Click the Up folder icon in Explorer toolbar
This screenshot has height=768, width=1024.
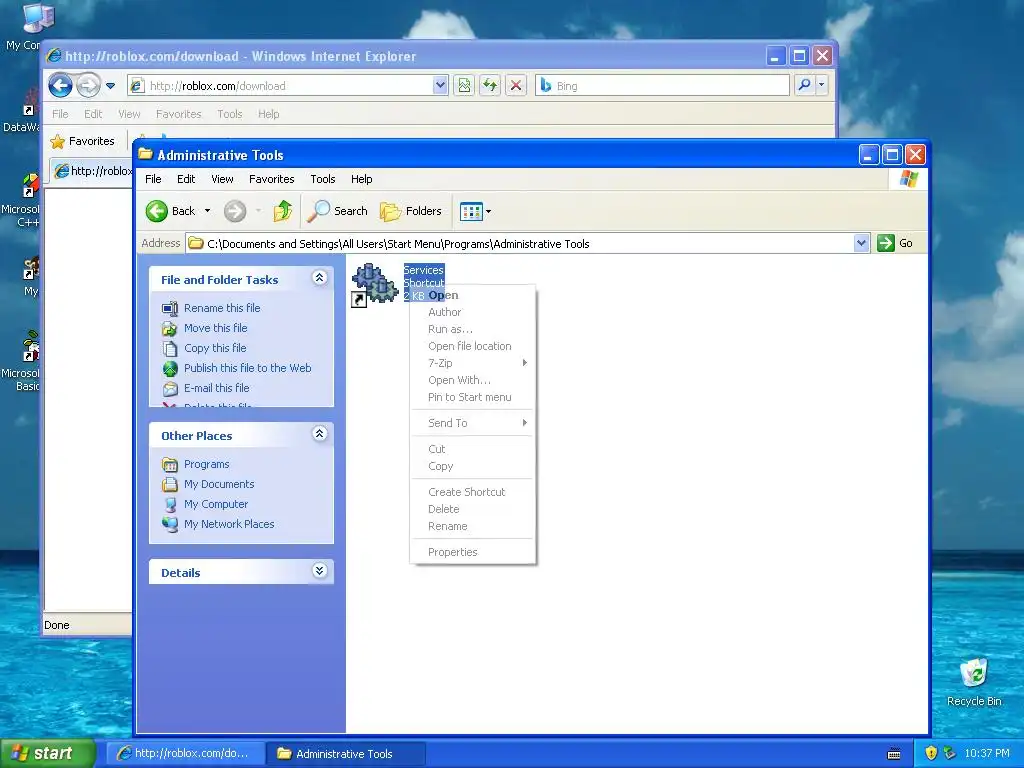[x=283, y=211]
